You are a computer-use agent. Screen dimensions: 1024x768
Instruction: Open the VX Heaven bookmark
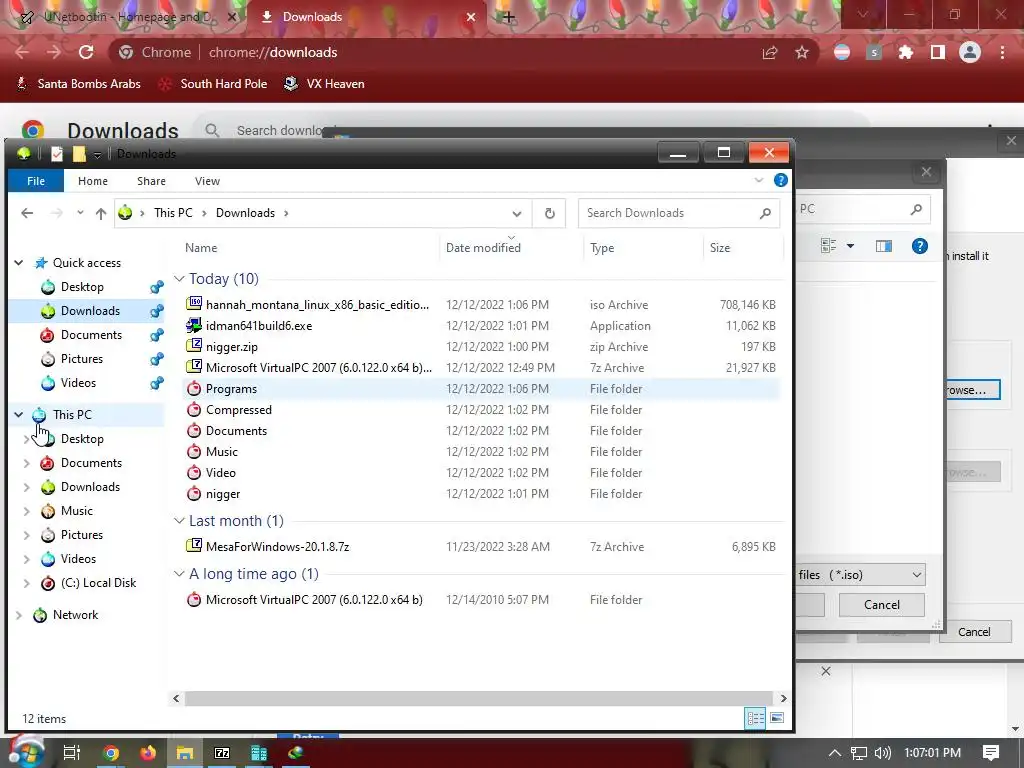click(325, 84)
